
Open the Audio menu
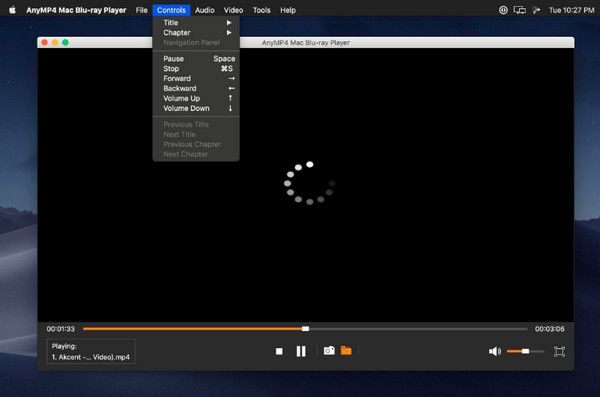click(205, 10)
